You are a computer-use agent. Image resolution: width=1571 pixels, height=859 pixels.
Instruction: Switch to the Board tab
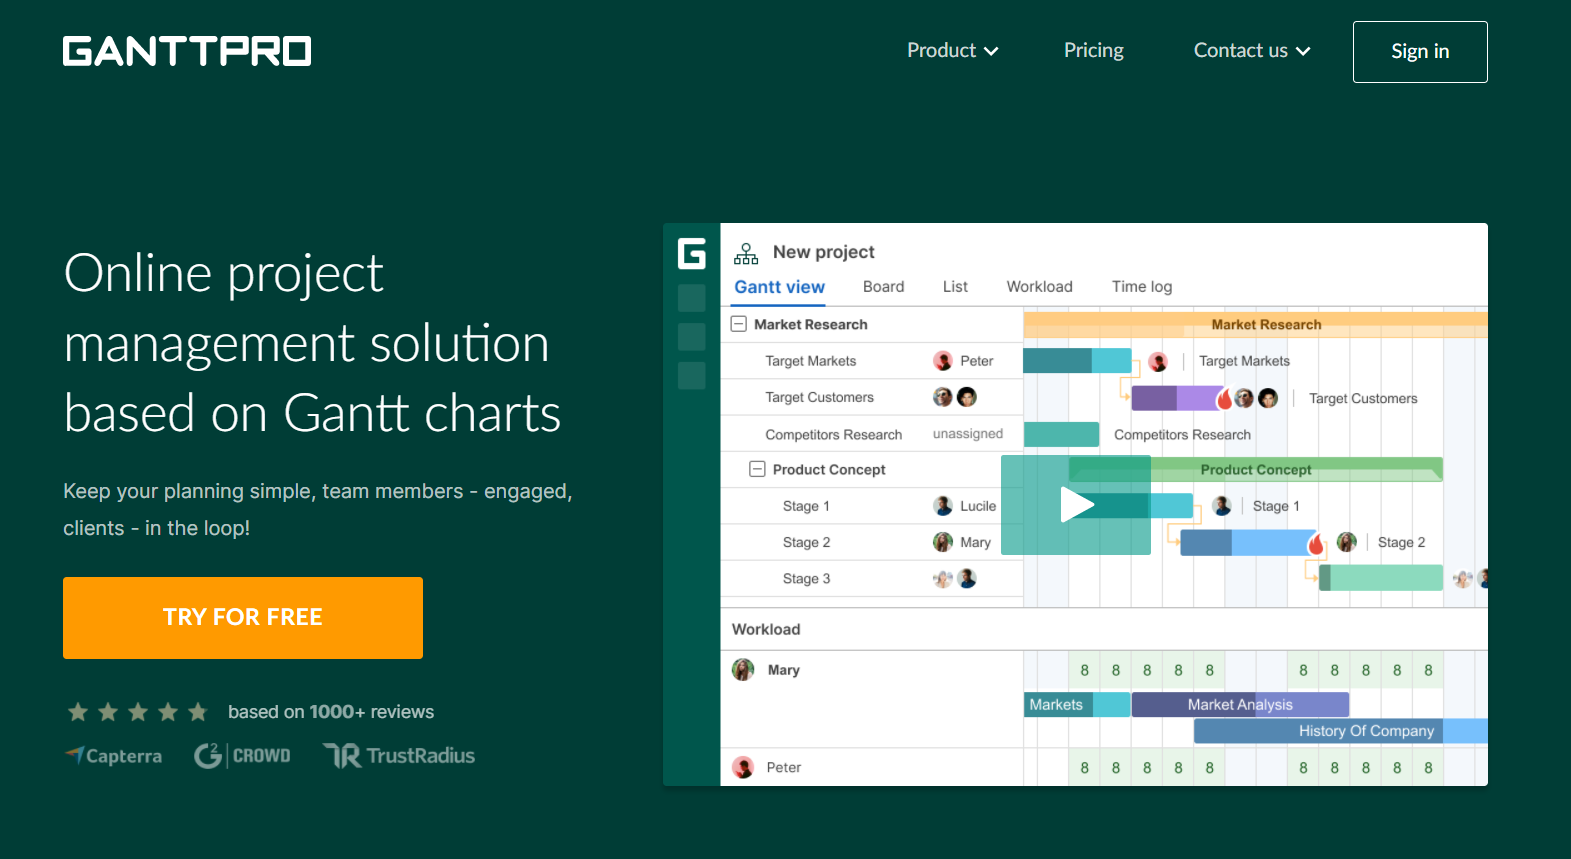(x=883, y=287)
